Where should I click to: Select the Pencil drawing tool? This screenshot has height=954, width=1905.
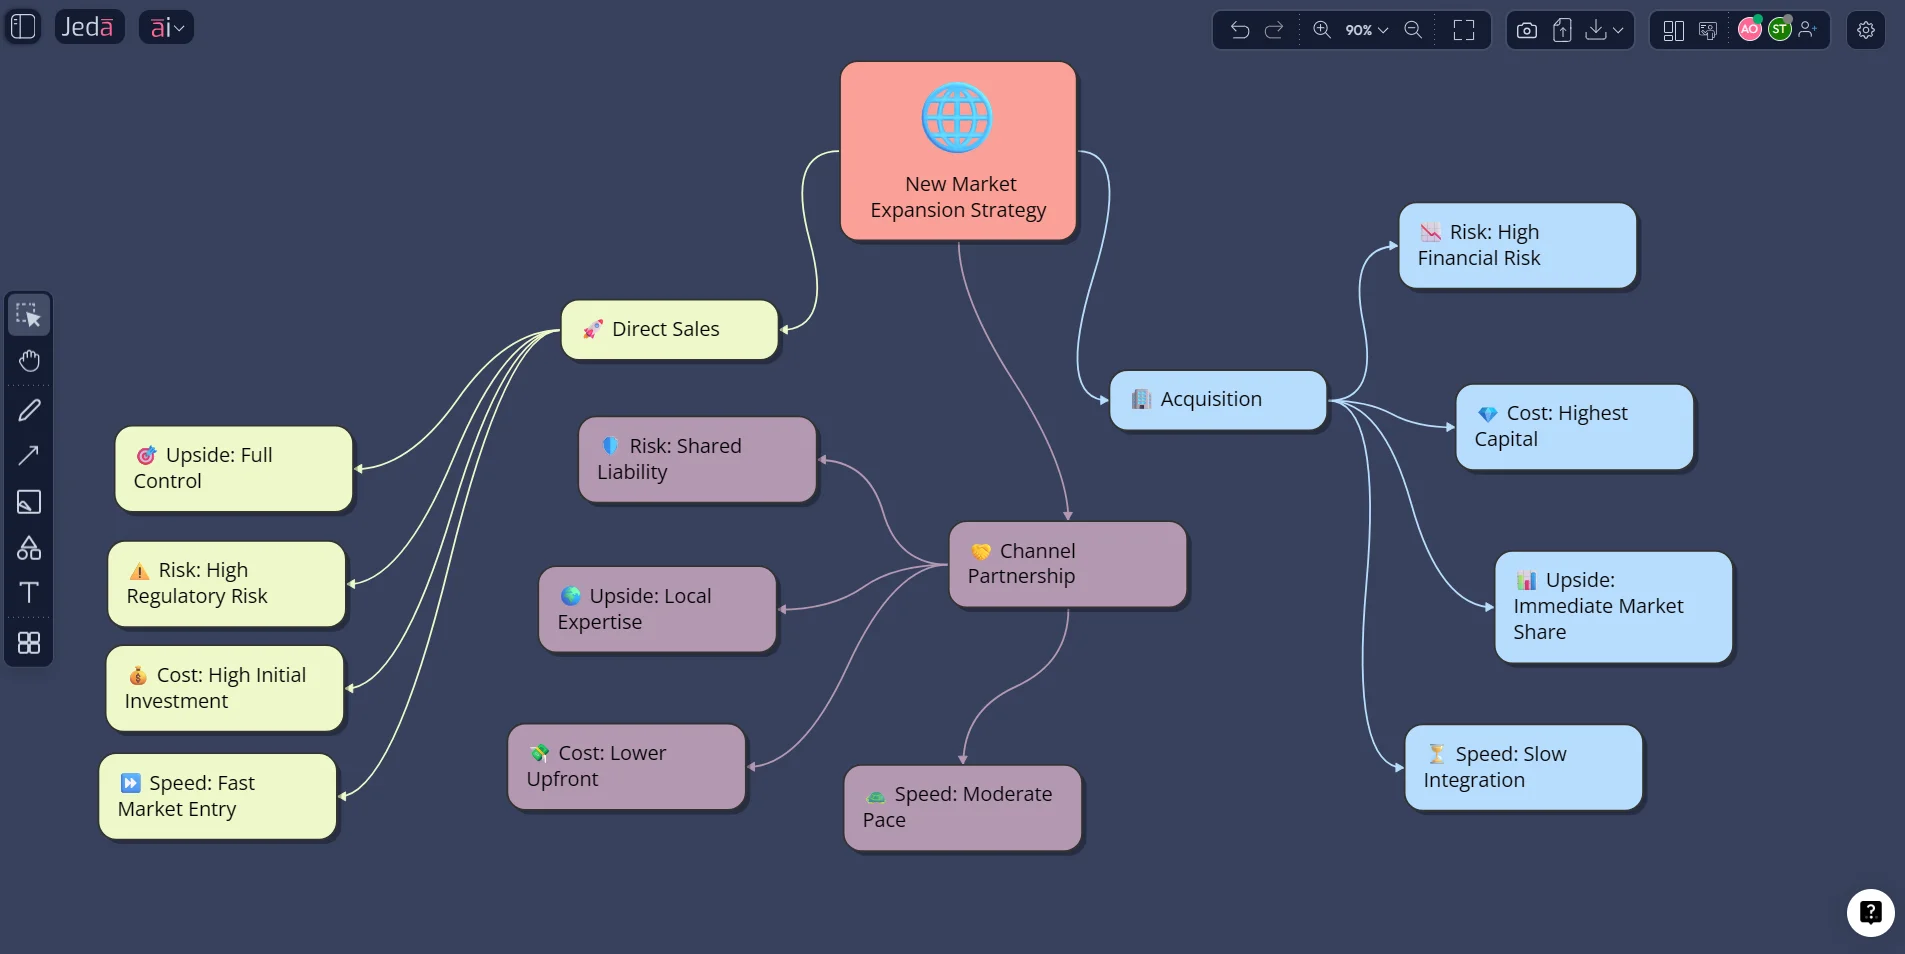click(x=30, y=410)
